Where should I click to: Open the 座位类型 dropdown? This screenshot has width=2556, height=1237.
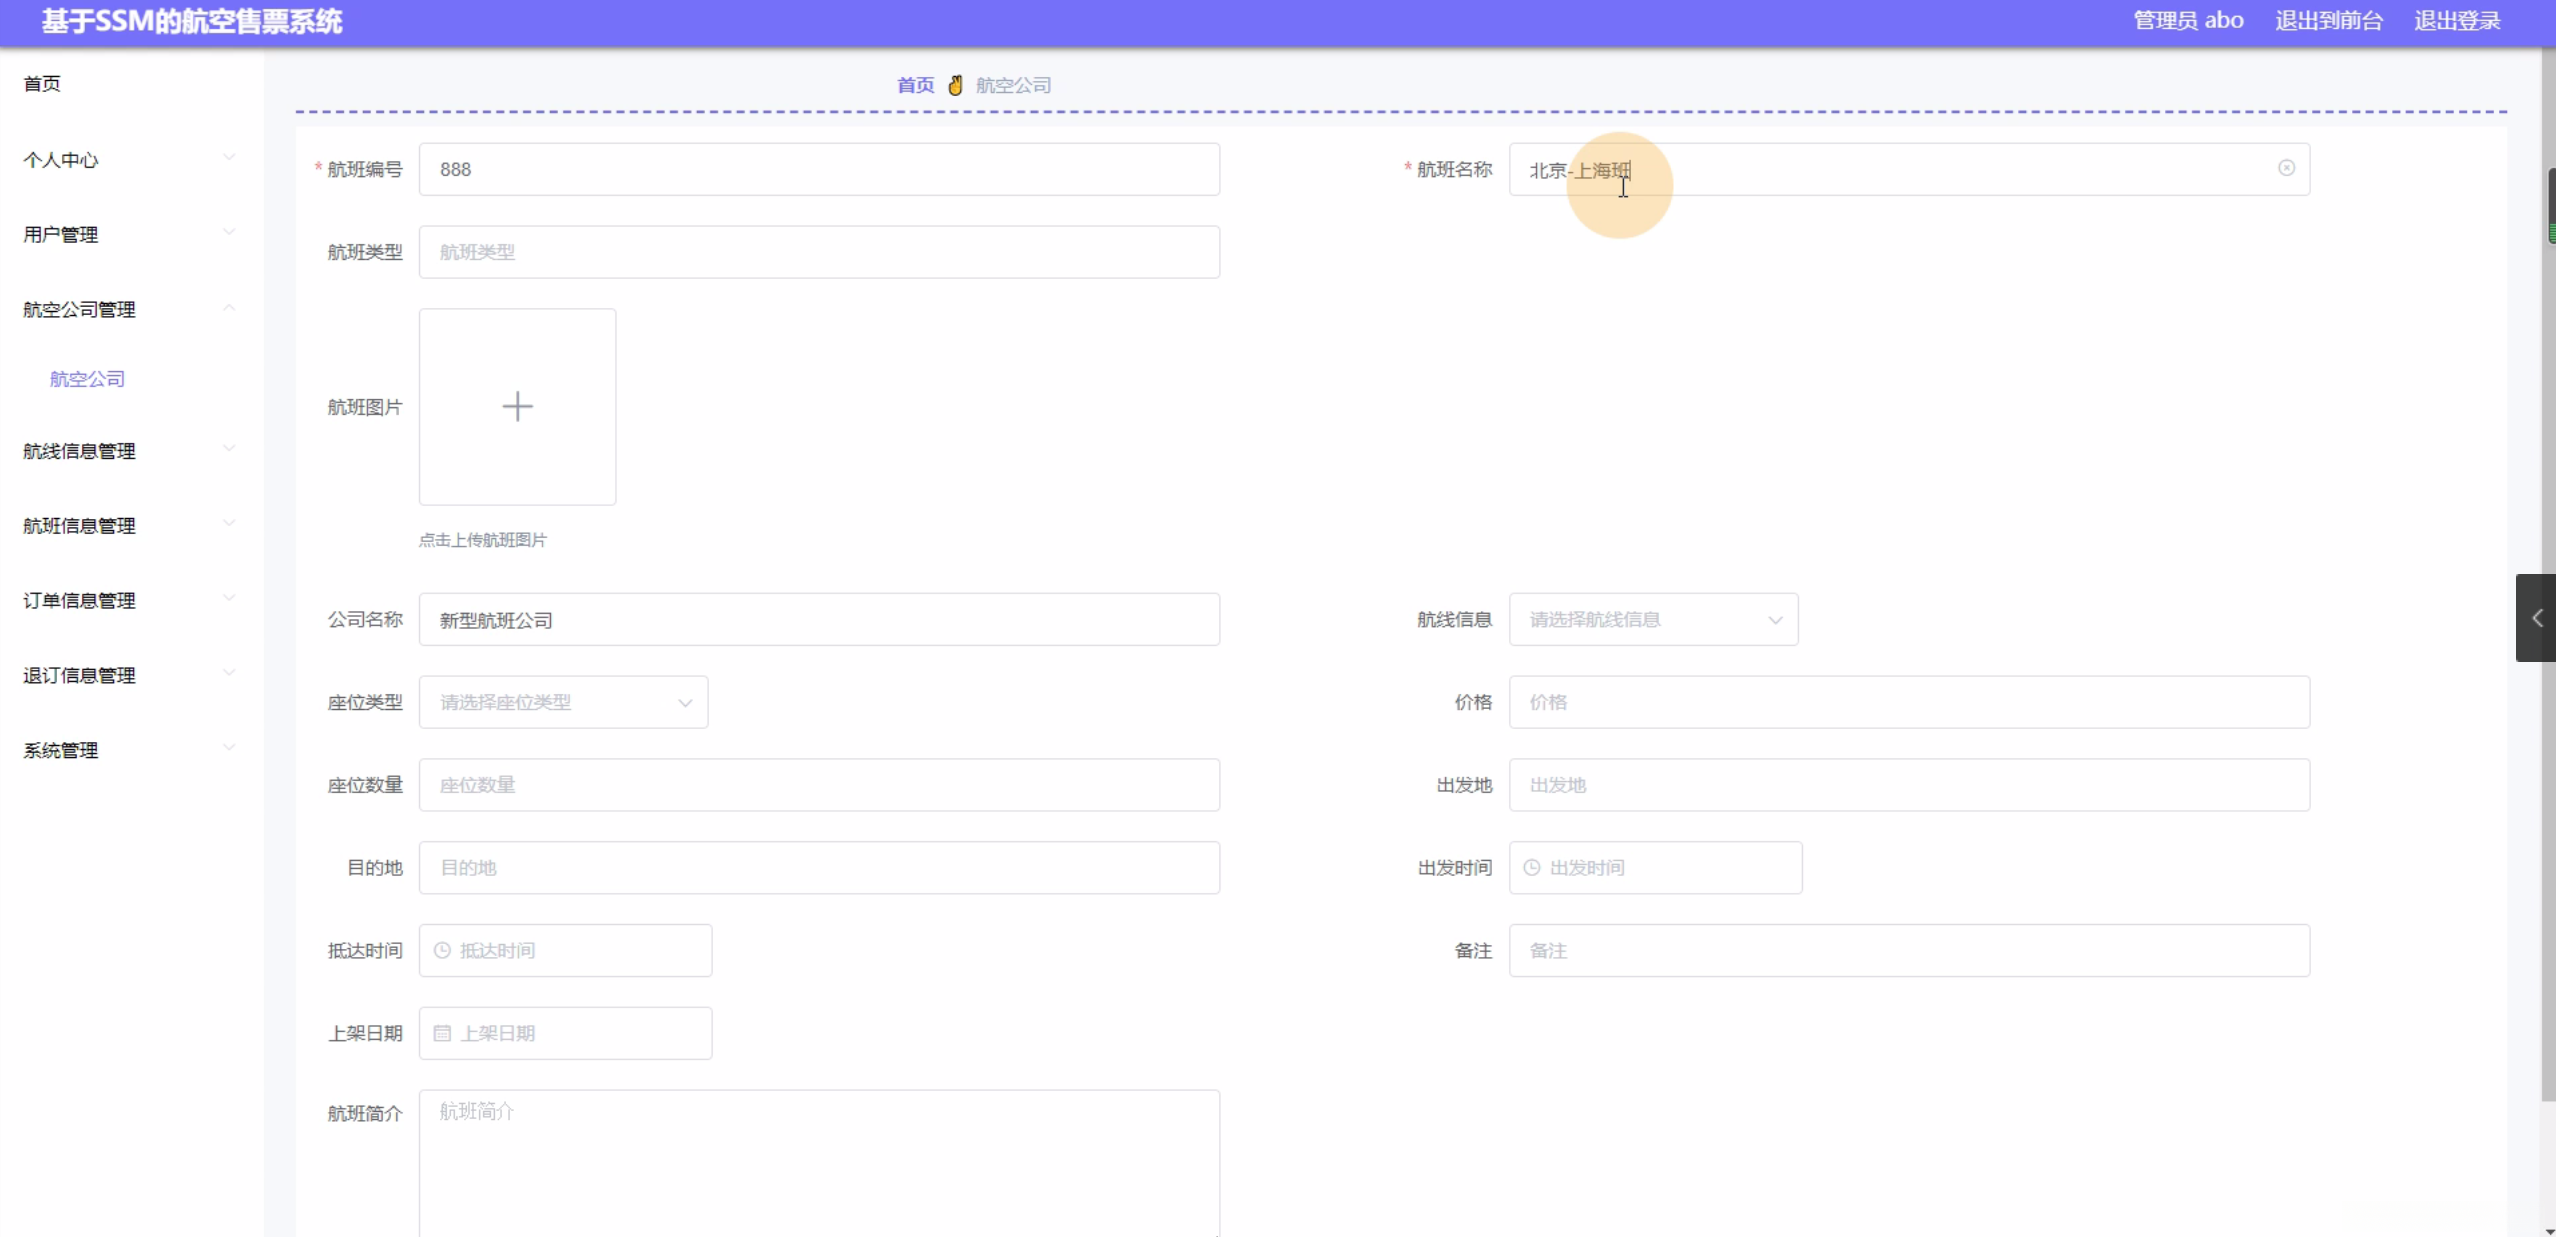563,702
